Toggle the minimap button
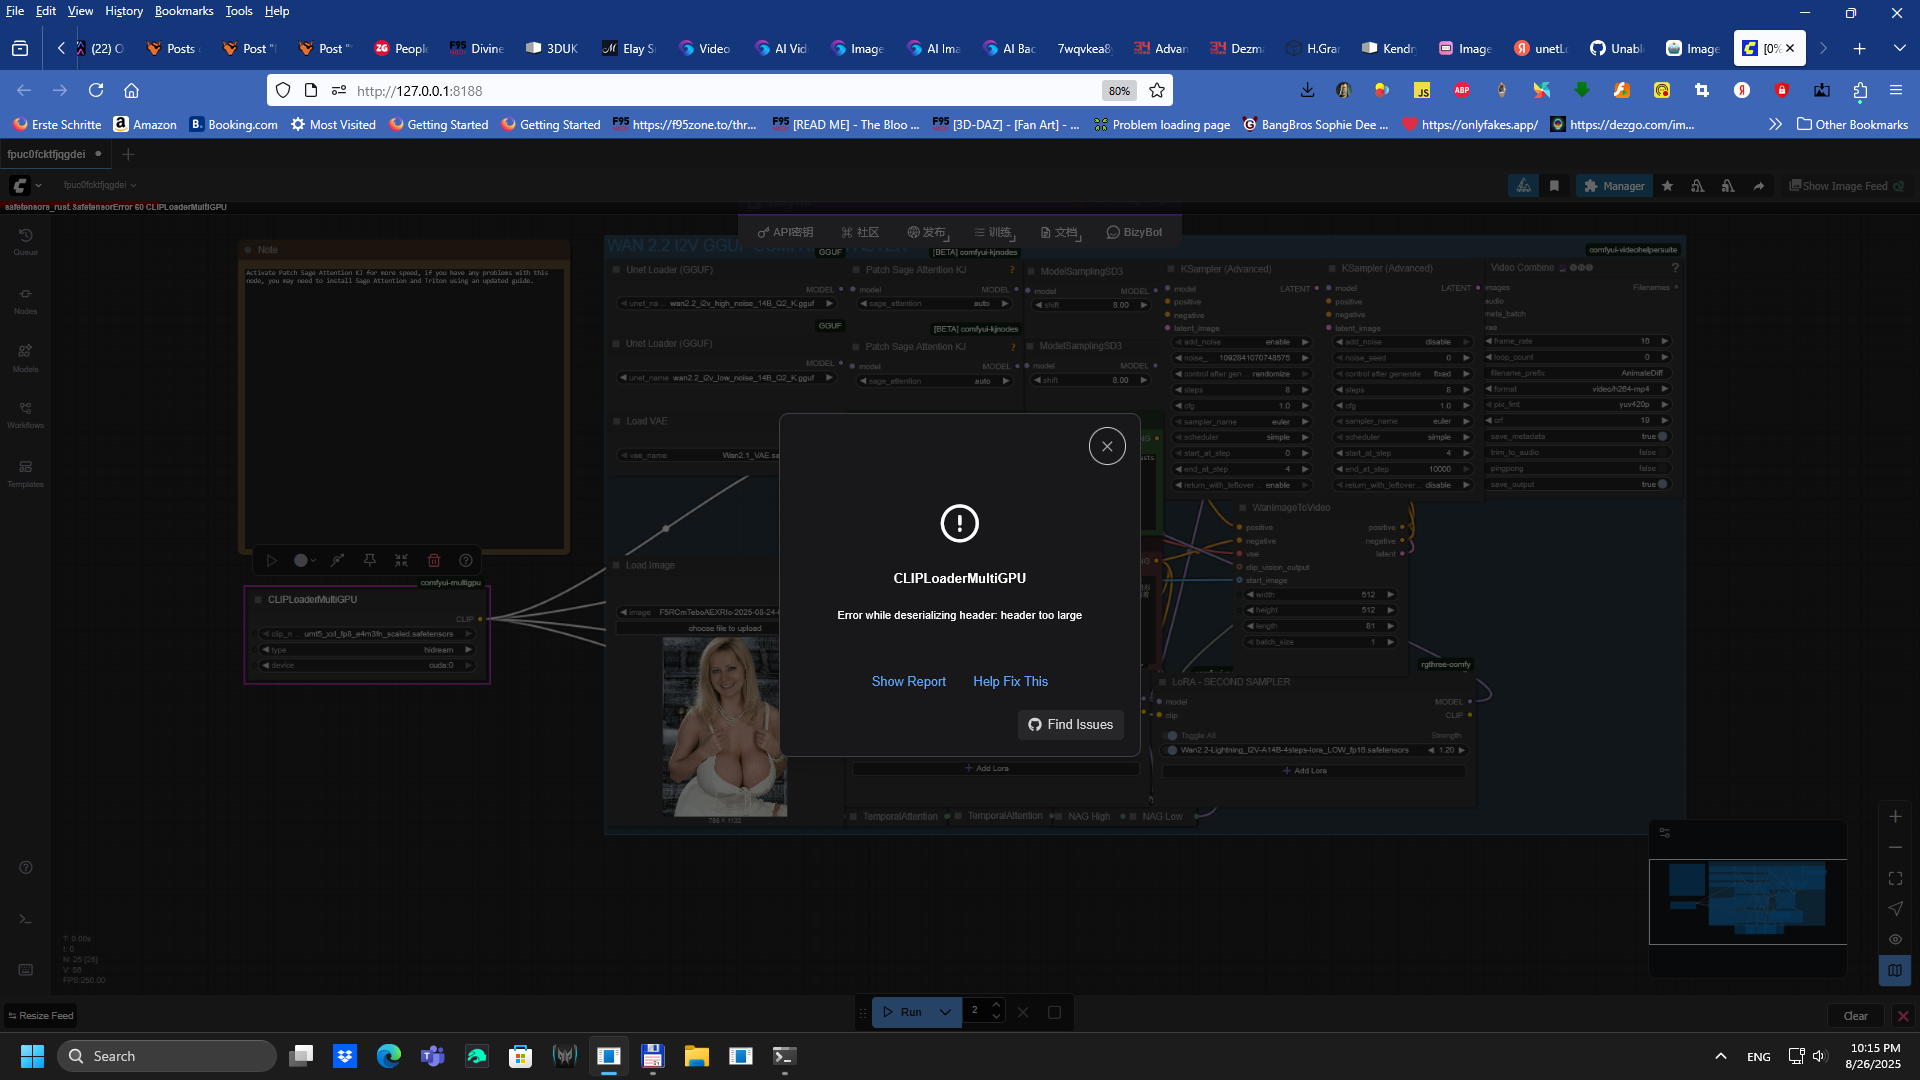 coord(1895,970)
